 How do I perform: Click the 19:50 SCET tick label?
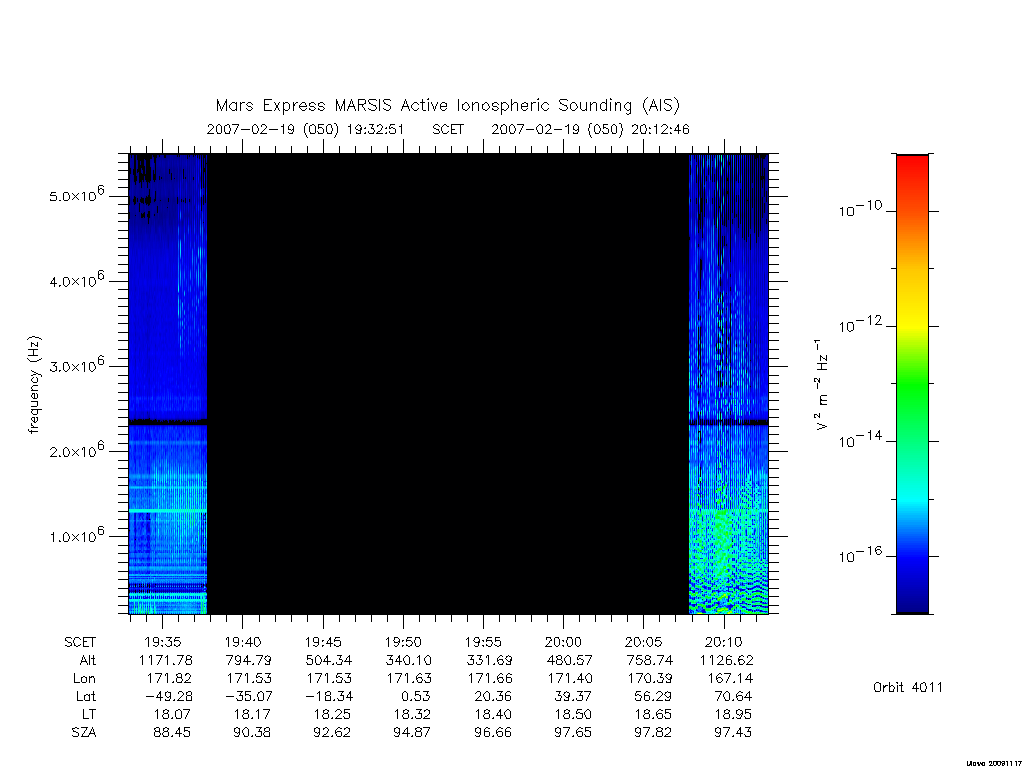tap(403, 642)
